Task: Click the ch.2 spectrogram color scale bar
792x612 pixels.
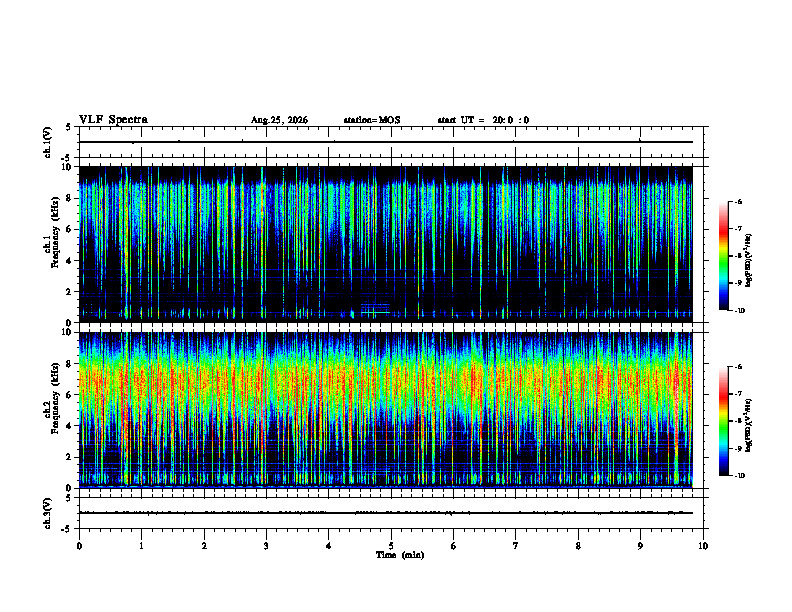Action: (723, 421)
